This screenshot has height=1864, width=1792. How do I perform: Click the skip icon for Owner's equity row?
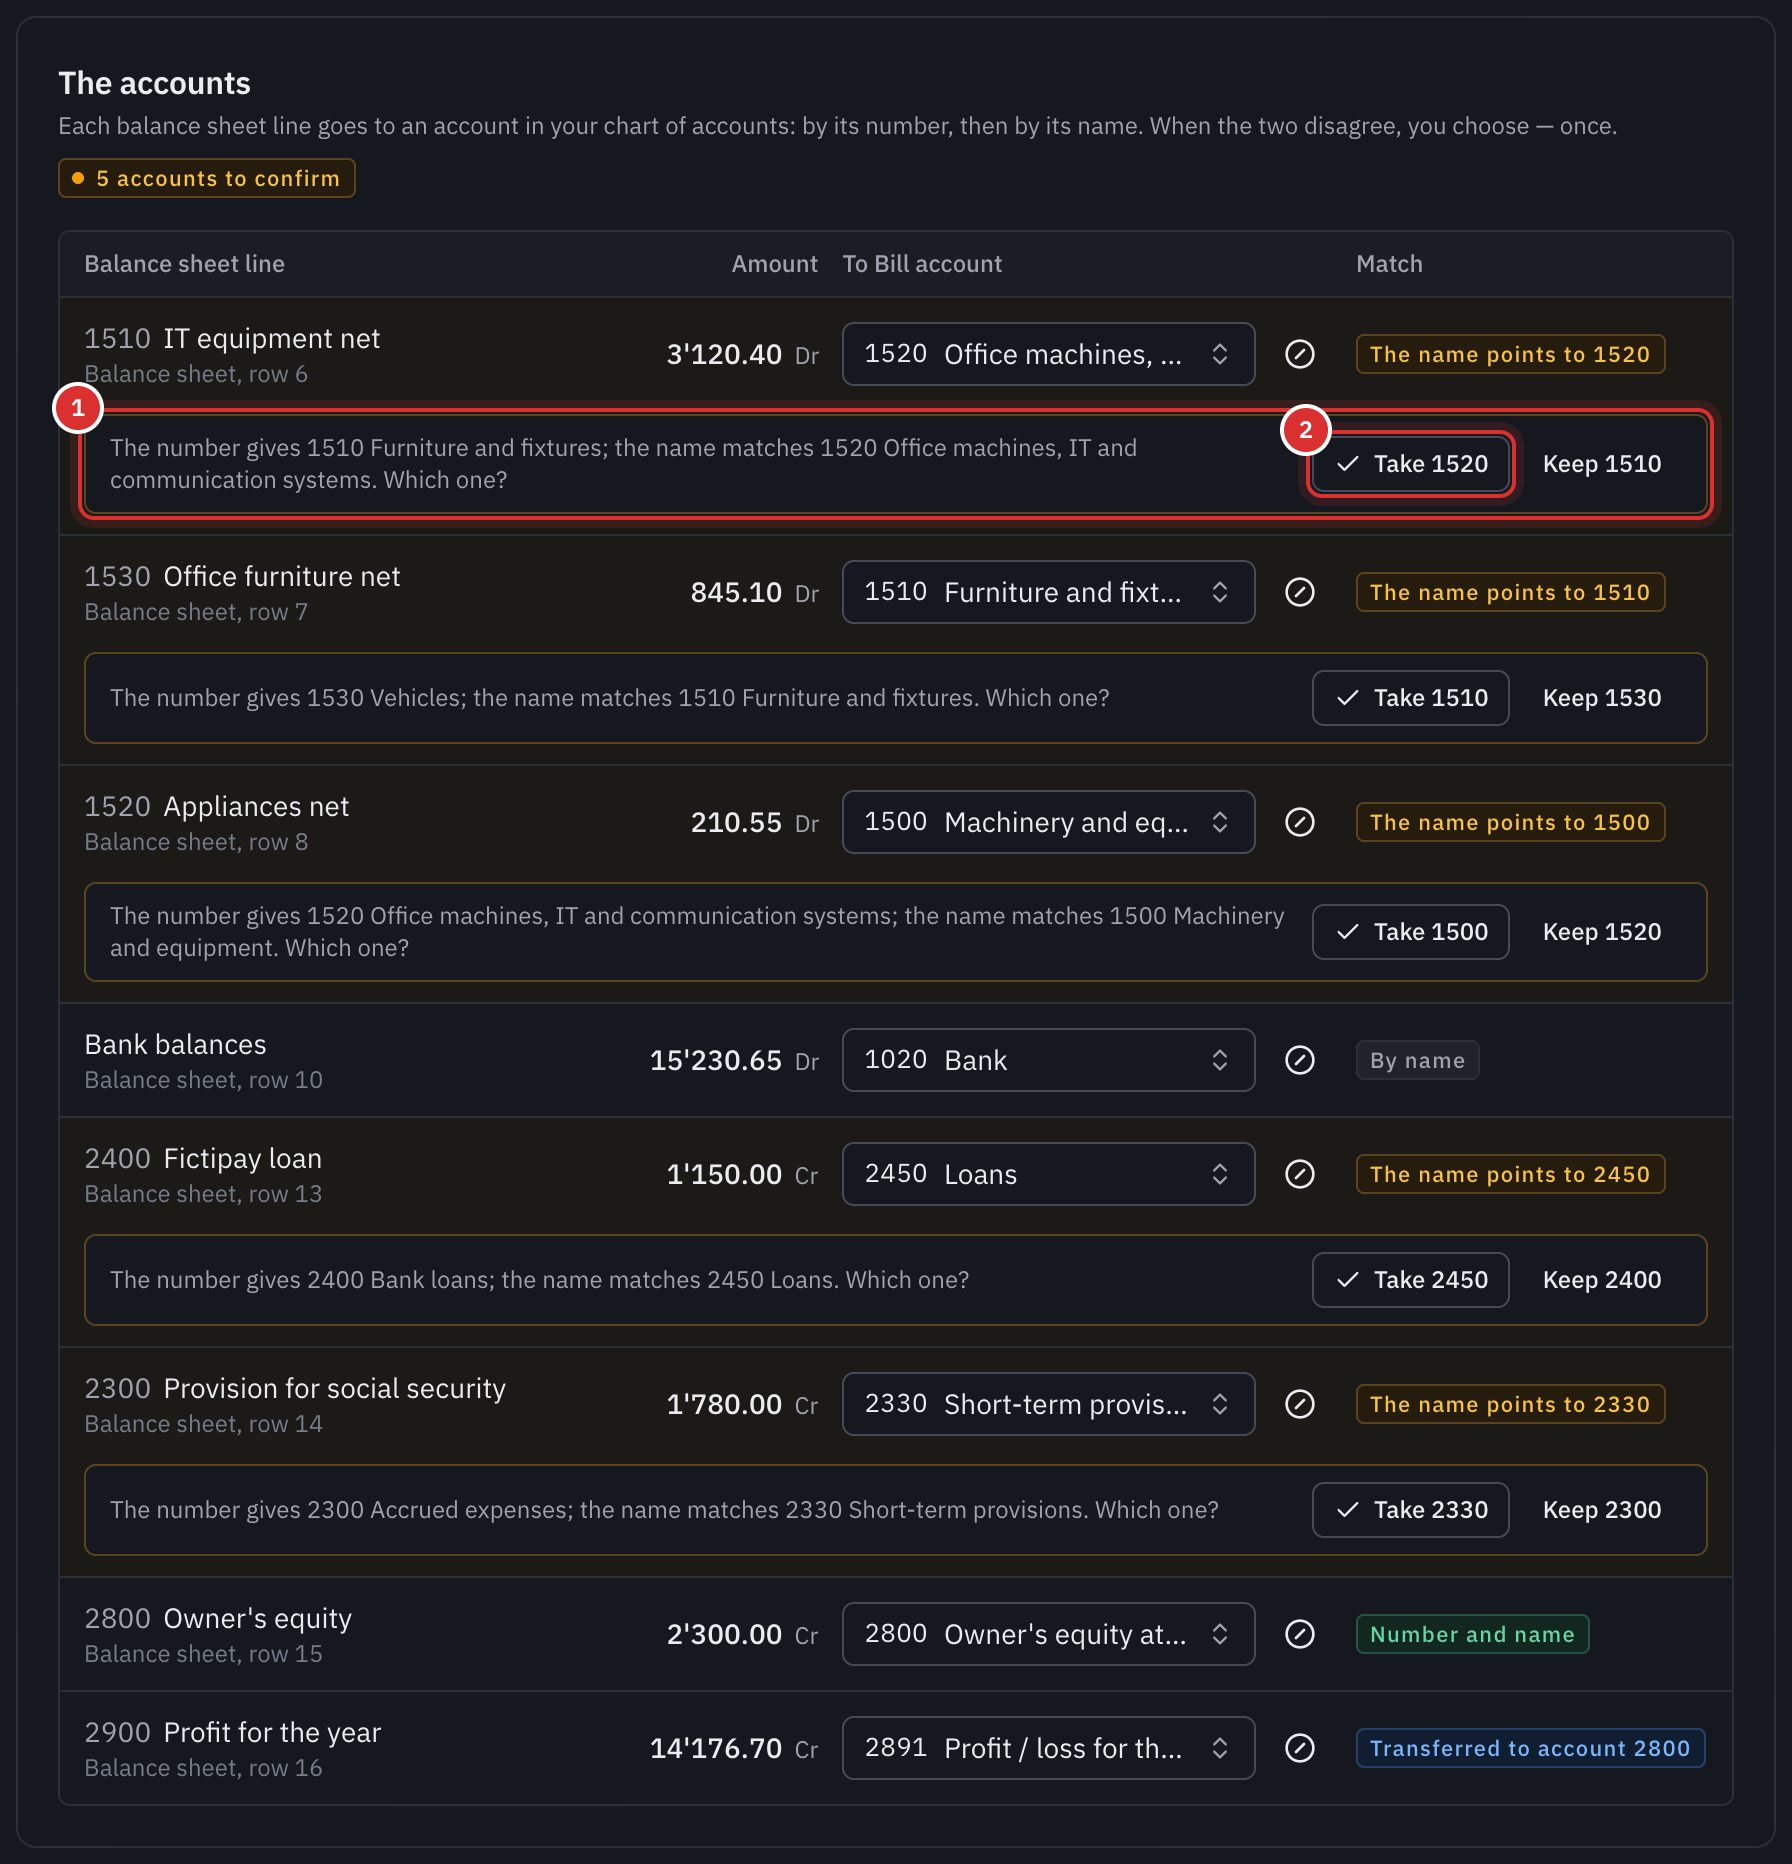tap(1299, 1634)
